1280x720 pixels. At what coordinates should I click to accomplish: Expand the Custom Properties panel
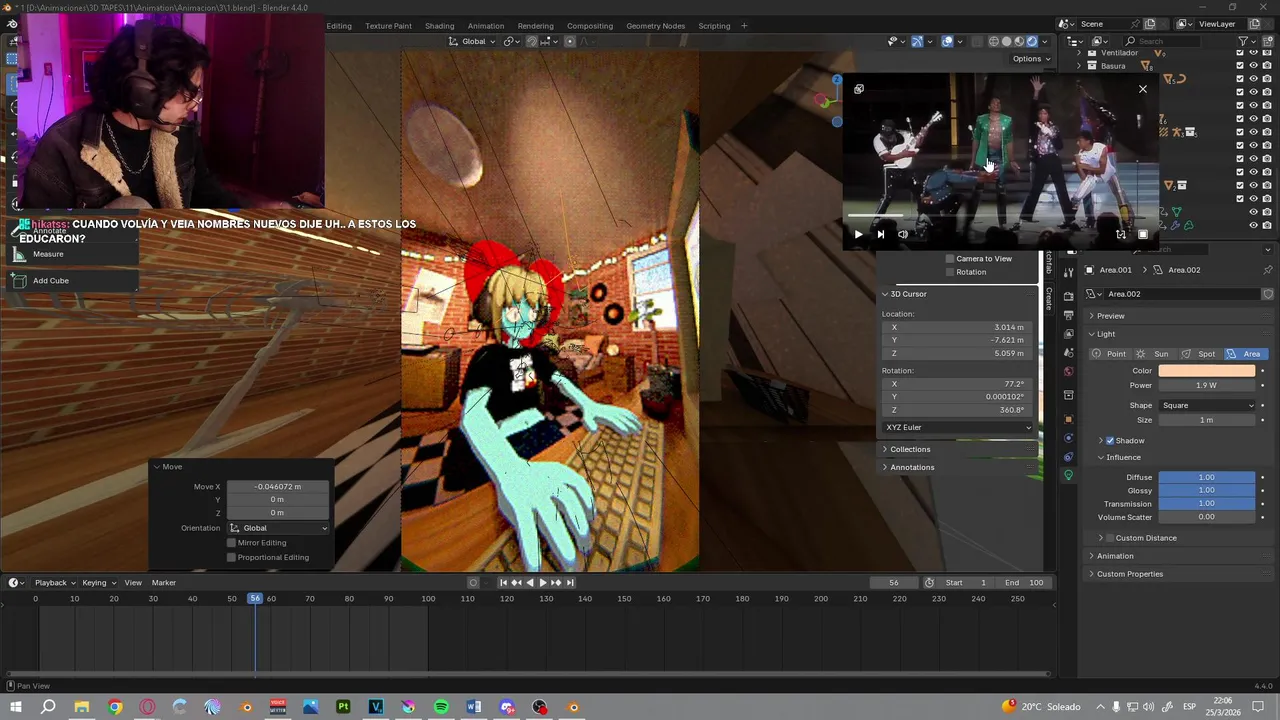1129,574
